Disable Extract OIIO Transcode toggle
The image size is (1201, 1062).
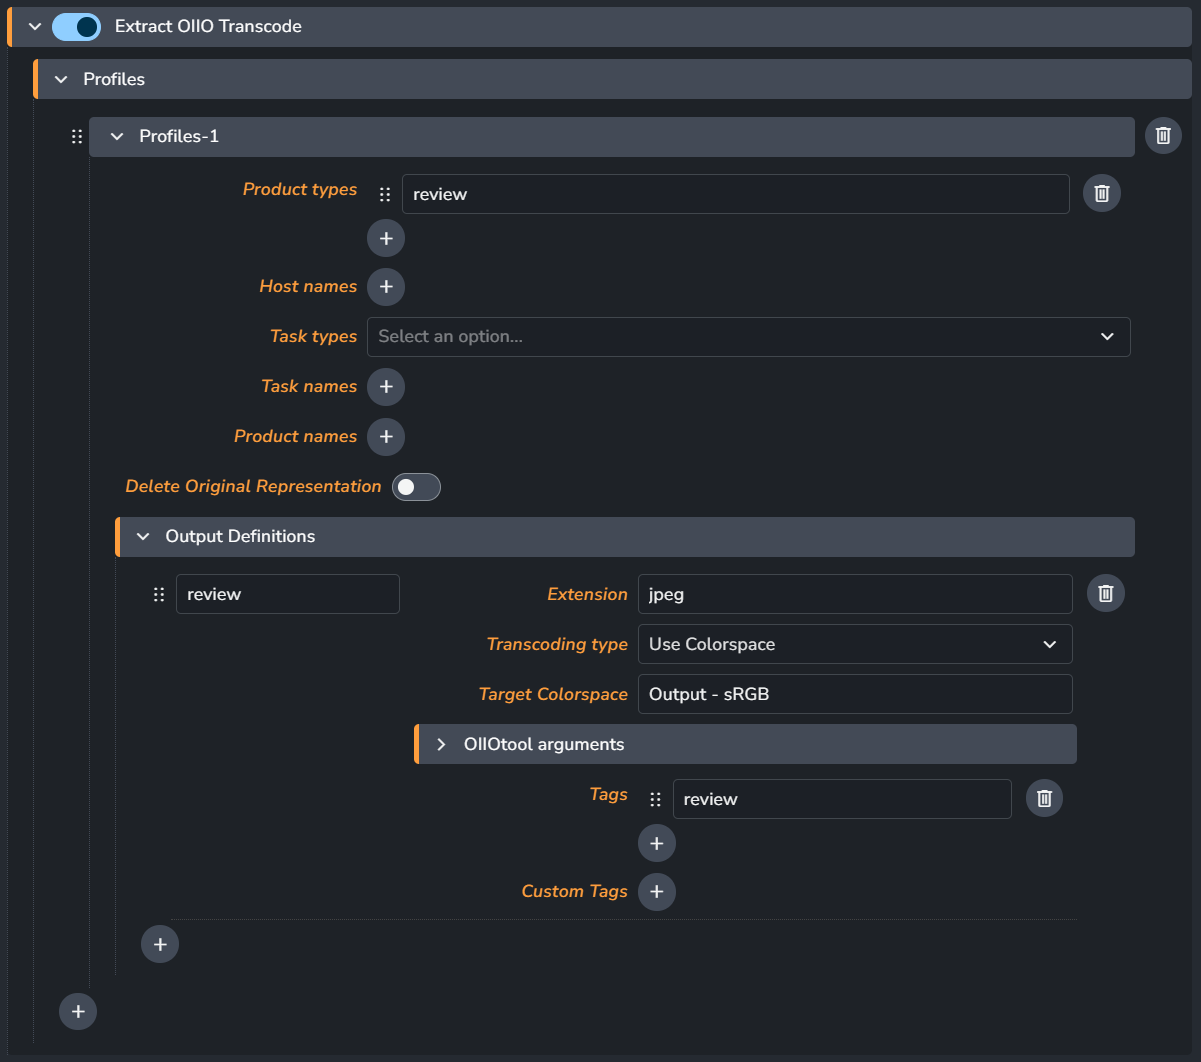pyautogui.click(x=77, y=27)
